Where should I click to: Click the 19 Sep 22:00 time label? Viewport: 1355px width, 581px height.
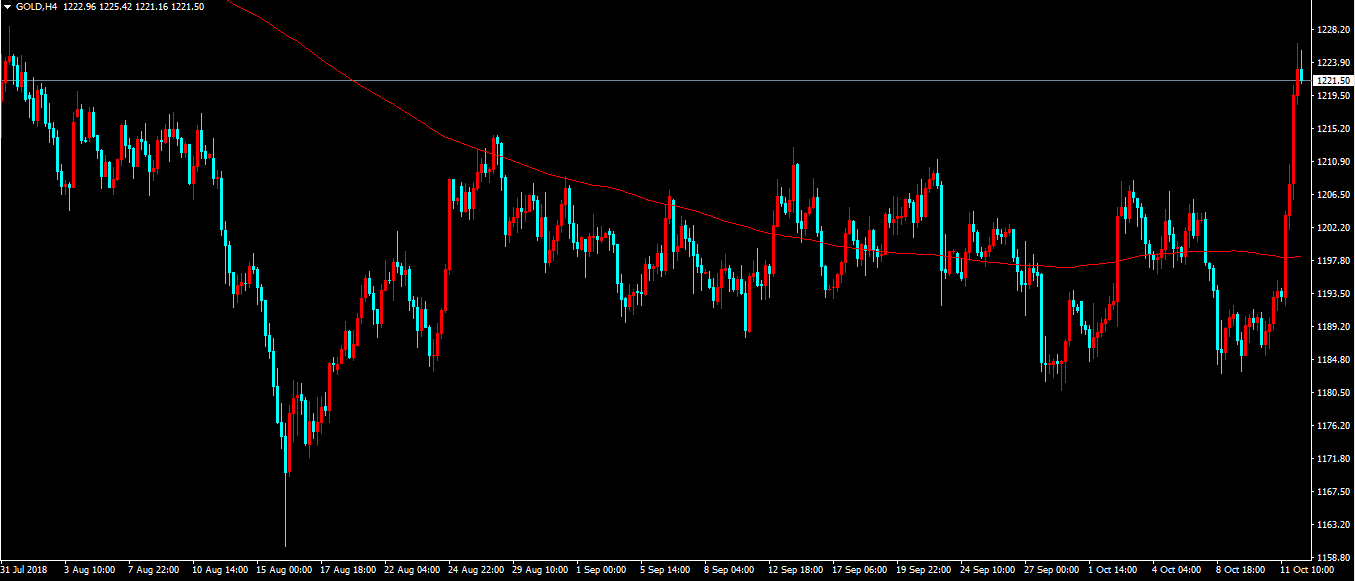click(925, 570)
